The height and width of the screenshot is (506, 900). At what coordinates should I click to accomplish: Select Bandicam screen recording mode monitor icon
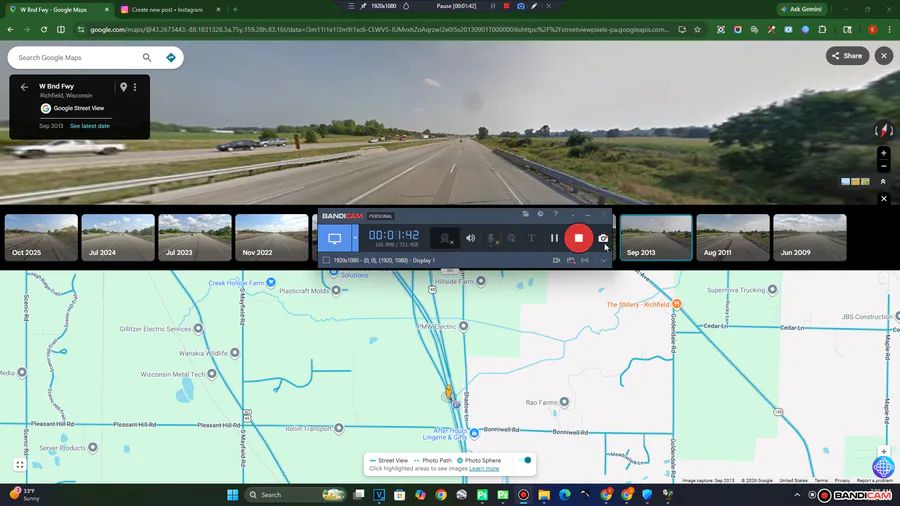tap(335, 238)
